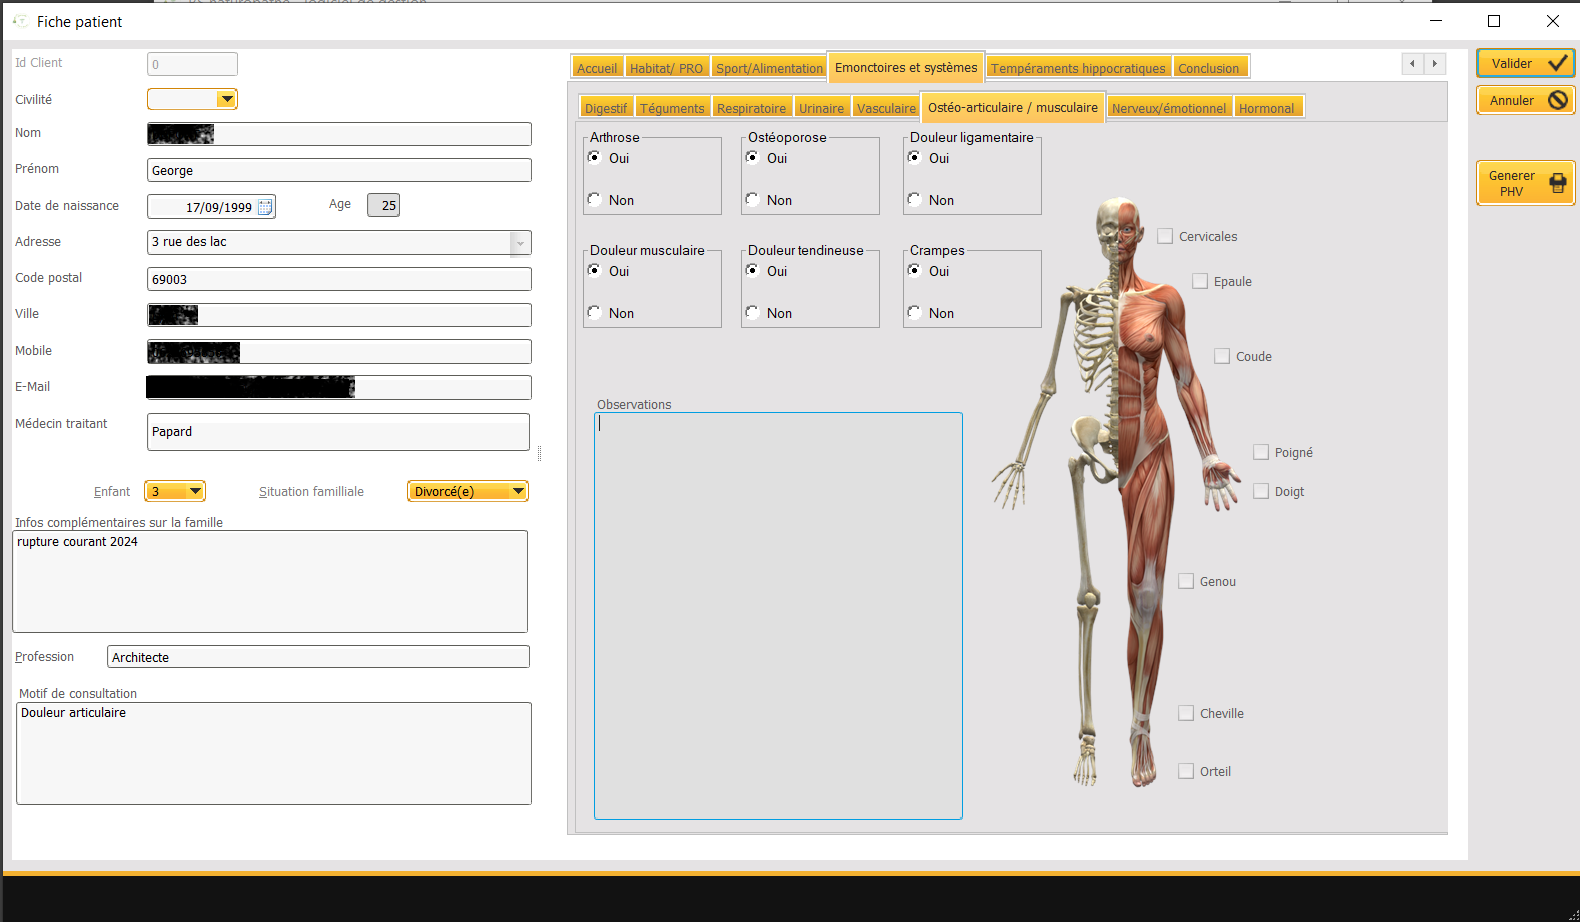This screenshot has height=922, width=1580.
Task: Open the Enfant number dropdown
Action: [x=195, y=491]
